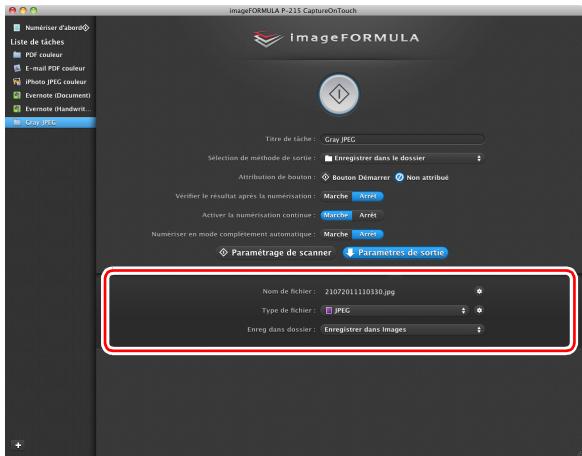Click the Liste de tâches heading
The image size is (582, 456).
37,42
